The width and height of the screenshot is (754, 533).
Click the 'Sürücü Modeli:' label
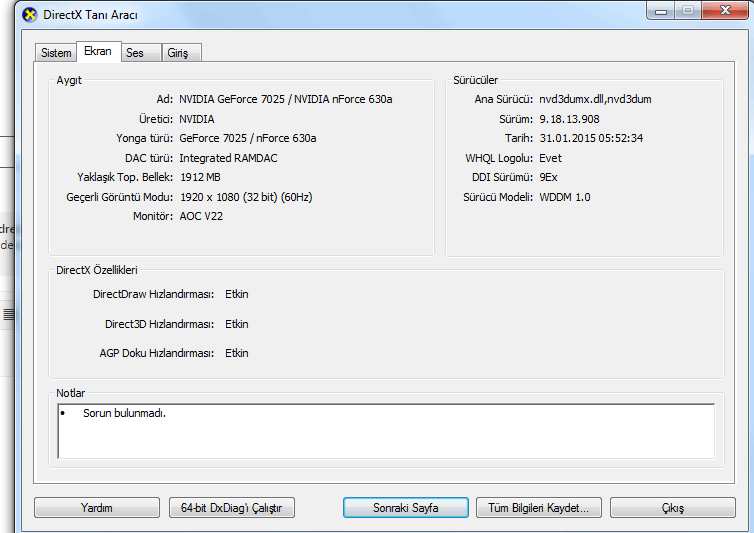(498, 197)
